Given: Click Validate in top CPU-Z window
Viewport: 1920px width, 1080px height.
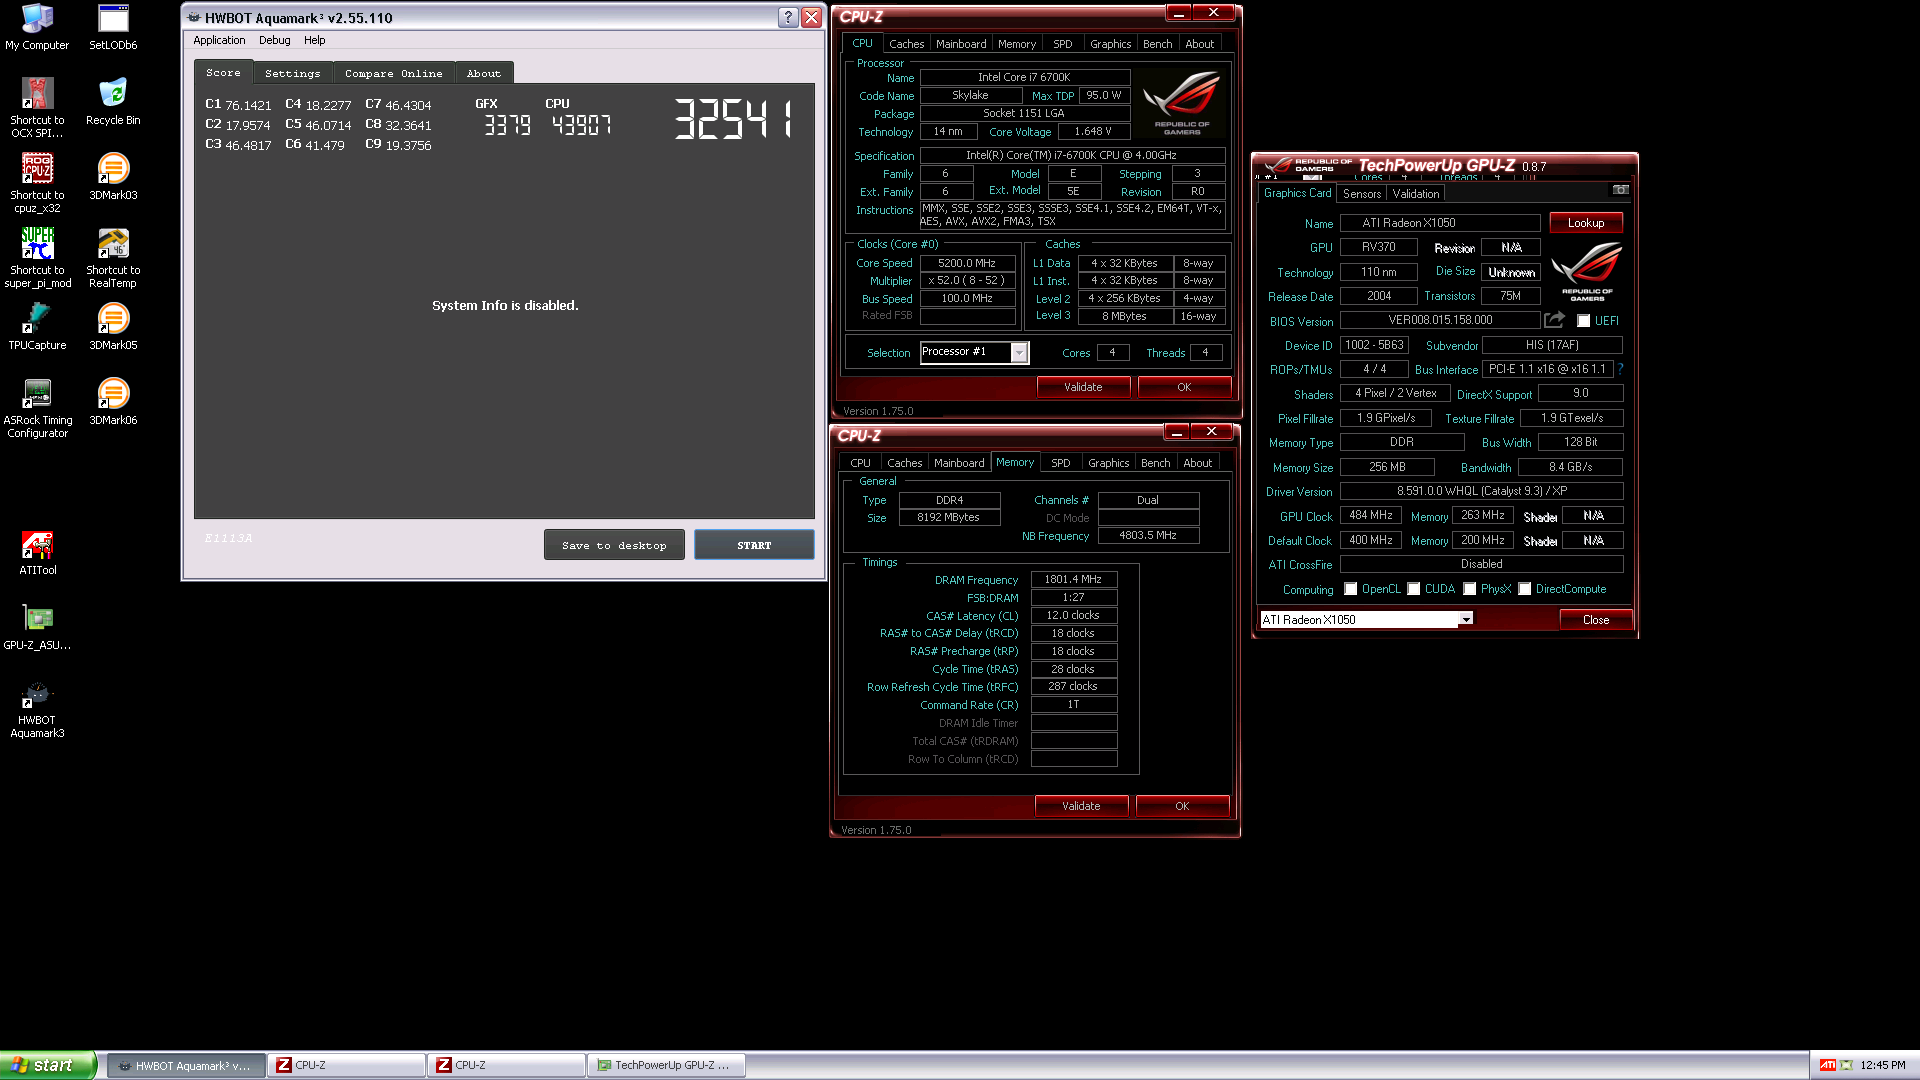Looking at the screenshot, I should tap(1083, 387).
